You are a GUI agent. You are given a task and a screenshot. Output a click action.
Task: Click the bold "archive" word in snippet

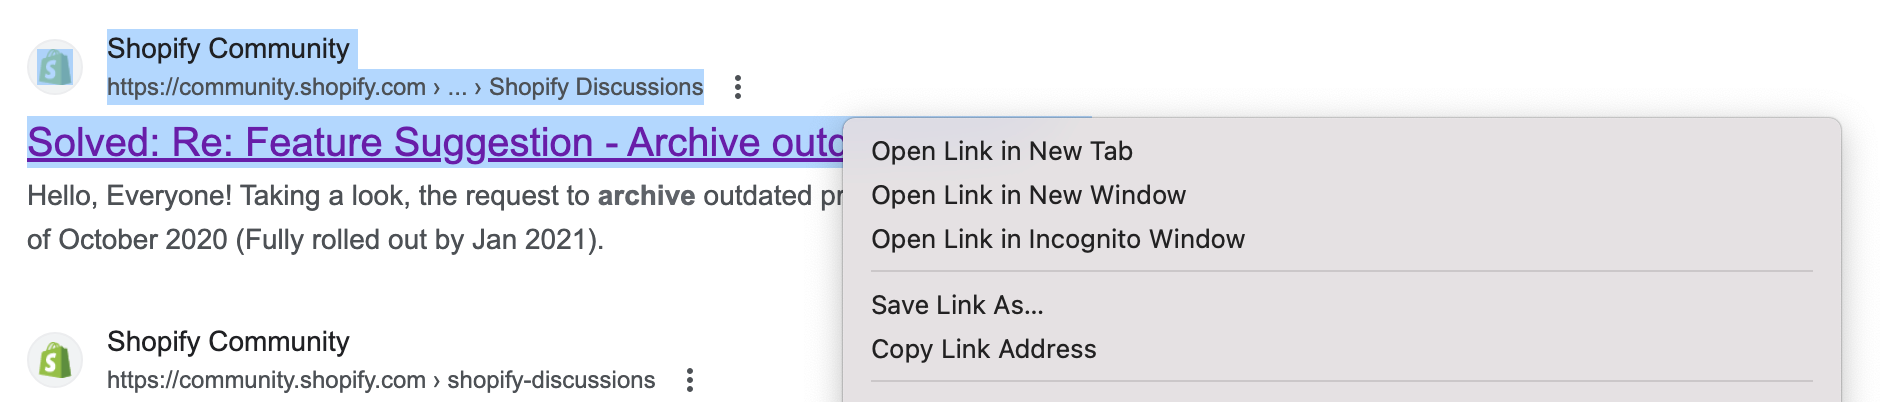[x=646, y=195]
